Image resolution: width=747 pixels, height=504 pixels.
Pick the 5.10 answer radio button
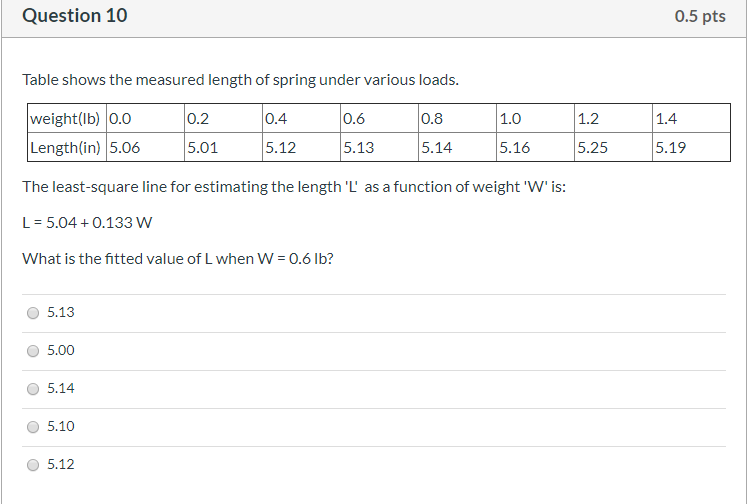tap(33, 427)
